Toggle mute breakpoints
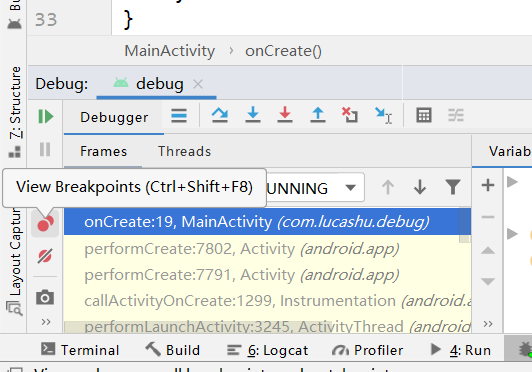The width and height of the screenshot is (532, 372). (x=45, y=256)
